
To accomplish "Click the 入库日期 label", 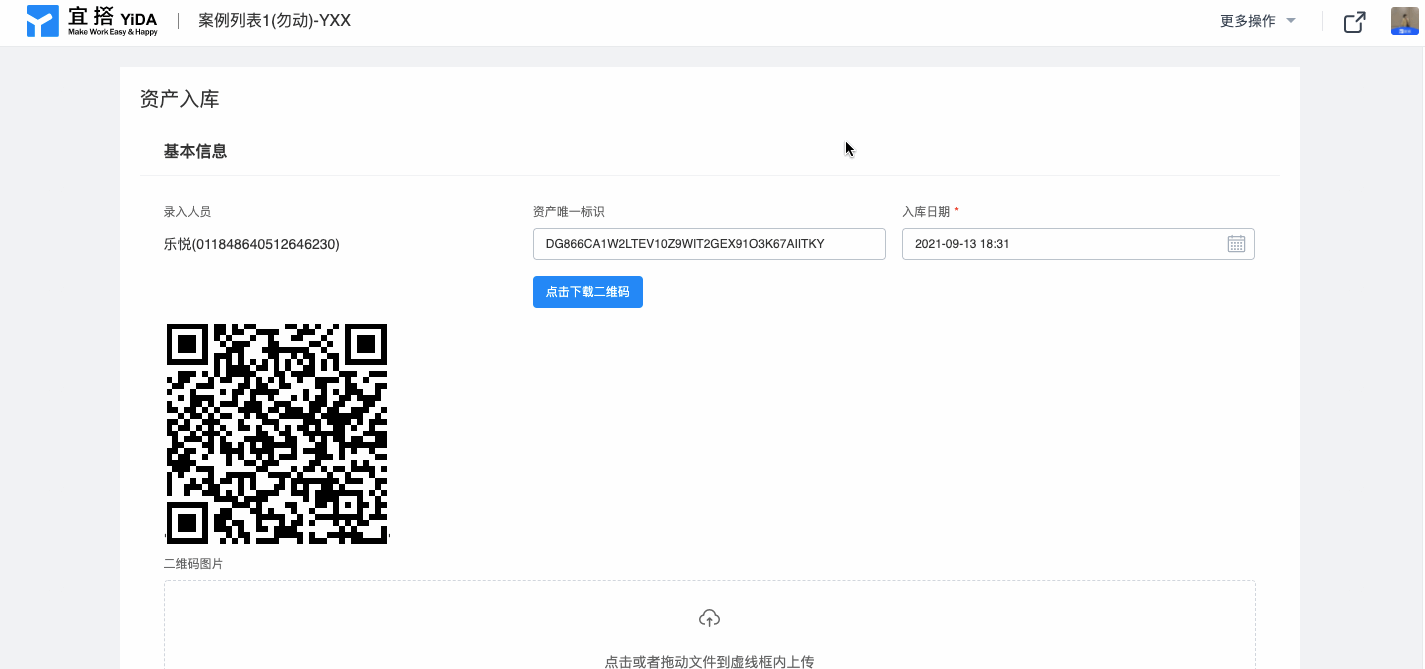I will click(x=926, y=212).
